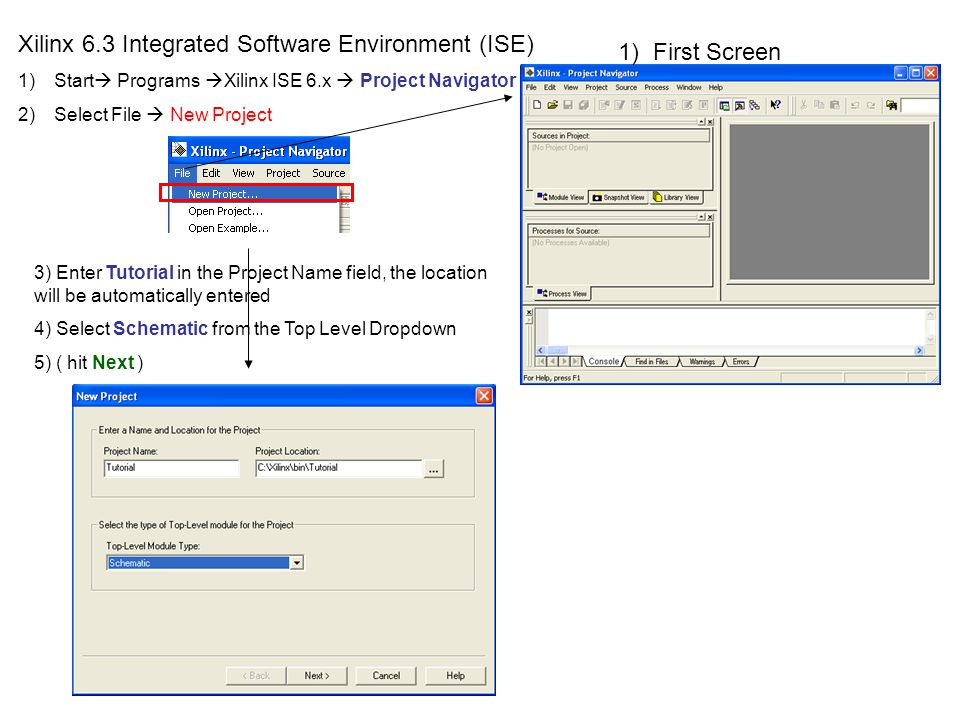This screenshot has height=720, width=960.
Task: Click the dark window toggle icon left of the help arrow
Action: (740, 105)
